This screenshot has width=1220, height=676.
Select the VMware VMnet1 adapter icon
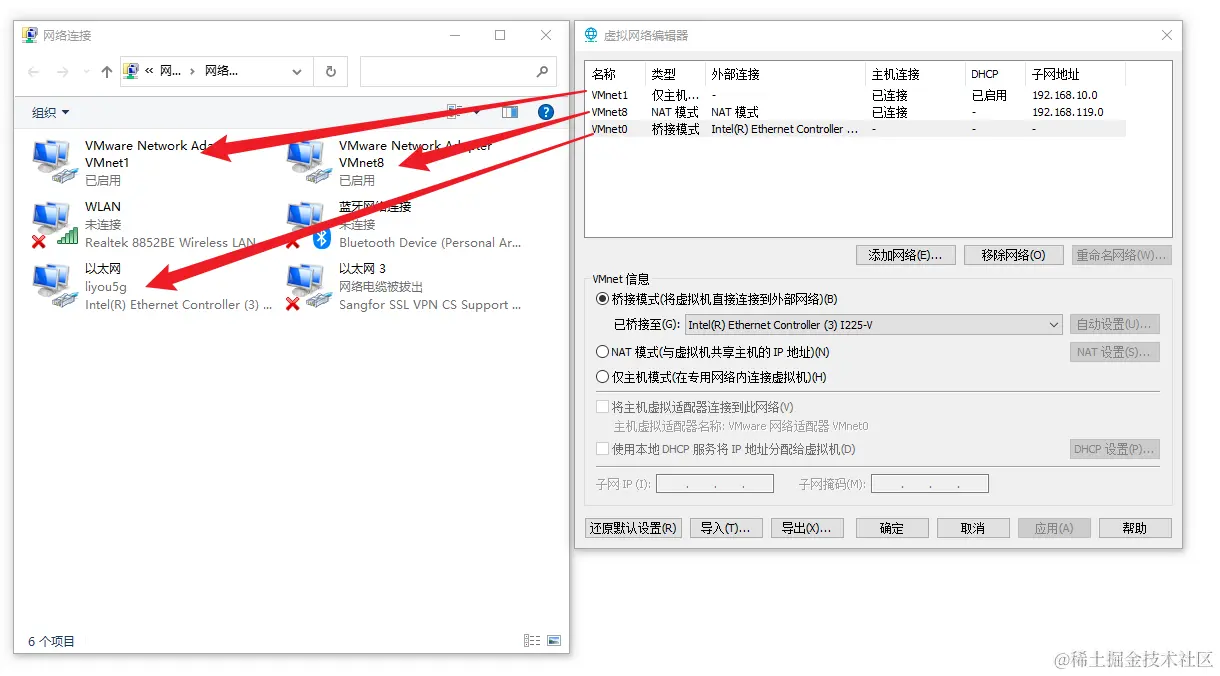54,162
